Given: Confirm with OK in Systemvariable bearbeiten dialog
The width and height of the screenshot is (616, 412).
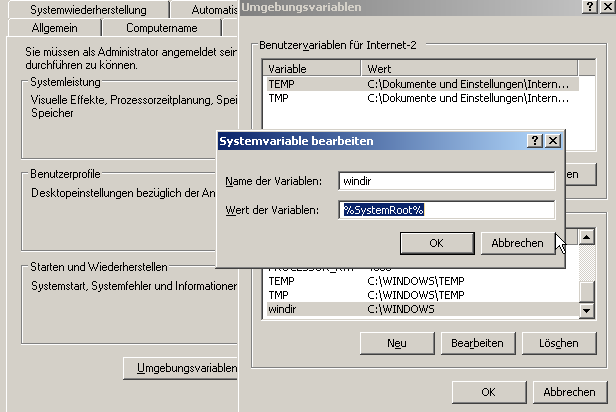Looking at the screenshot, I should 436,243.
